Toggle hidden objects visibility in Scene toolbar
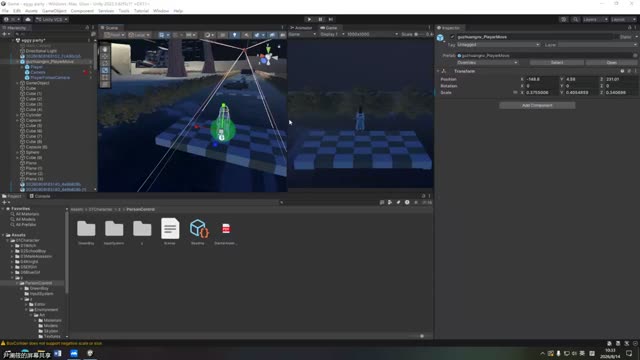This screenshot has width=640, height=360. tap(272, 35)
